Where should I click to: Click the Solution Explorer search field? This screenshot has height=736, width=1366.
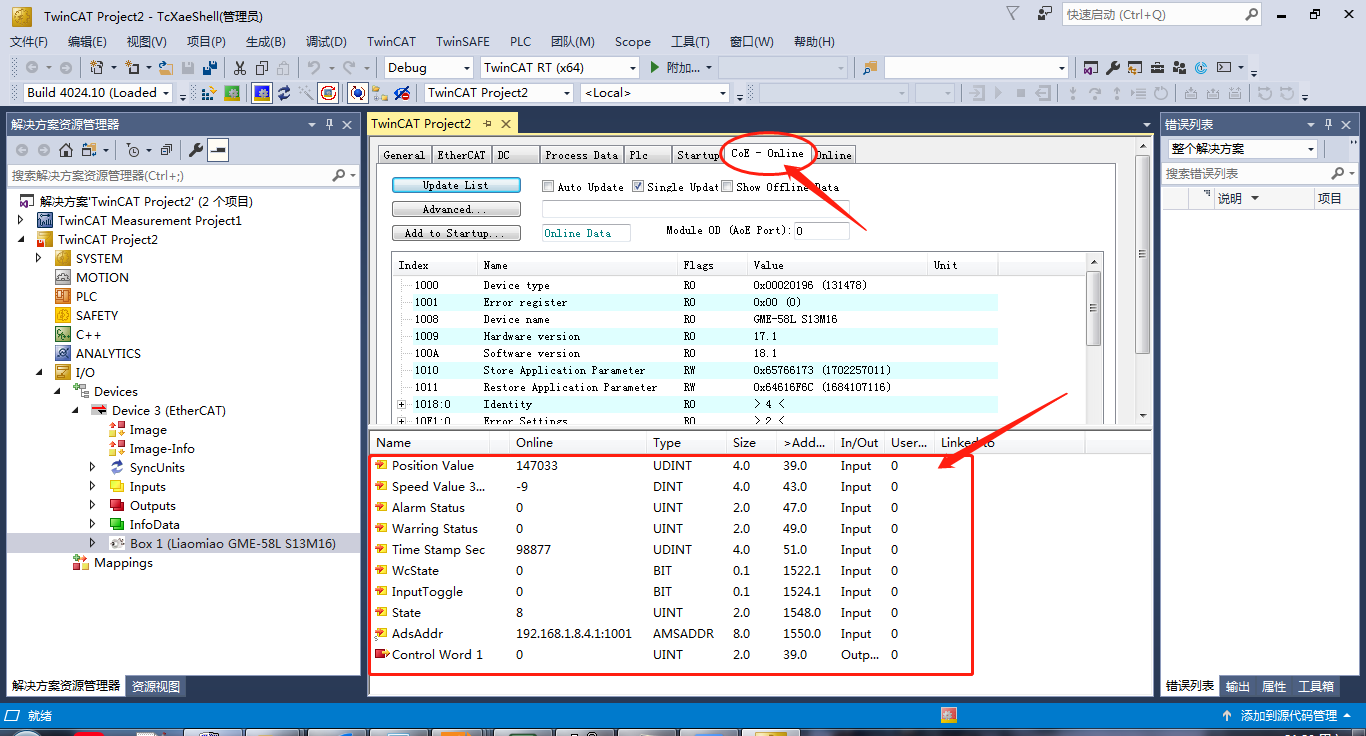coord(170,175)
